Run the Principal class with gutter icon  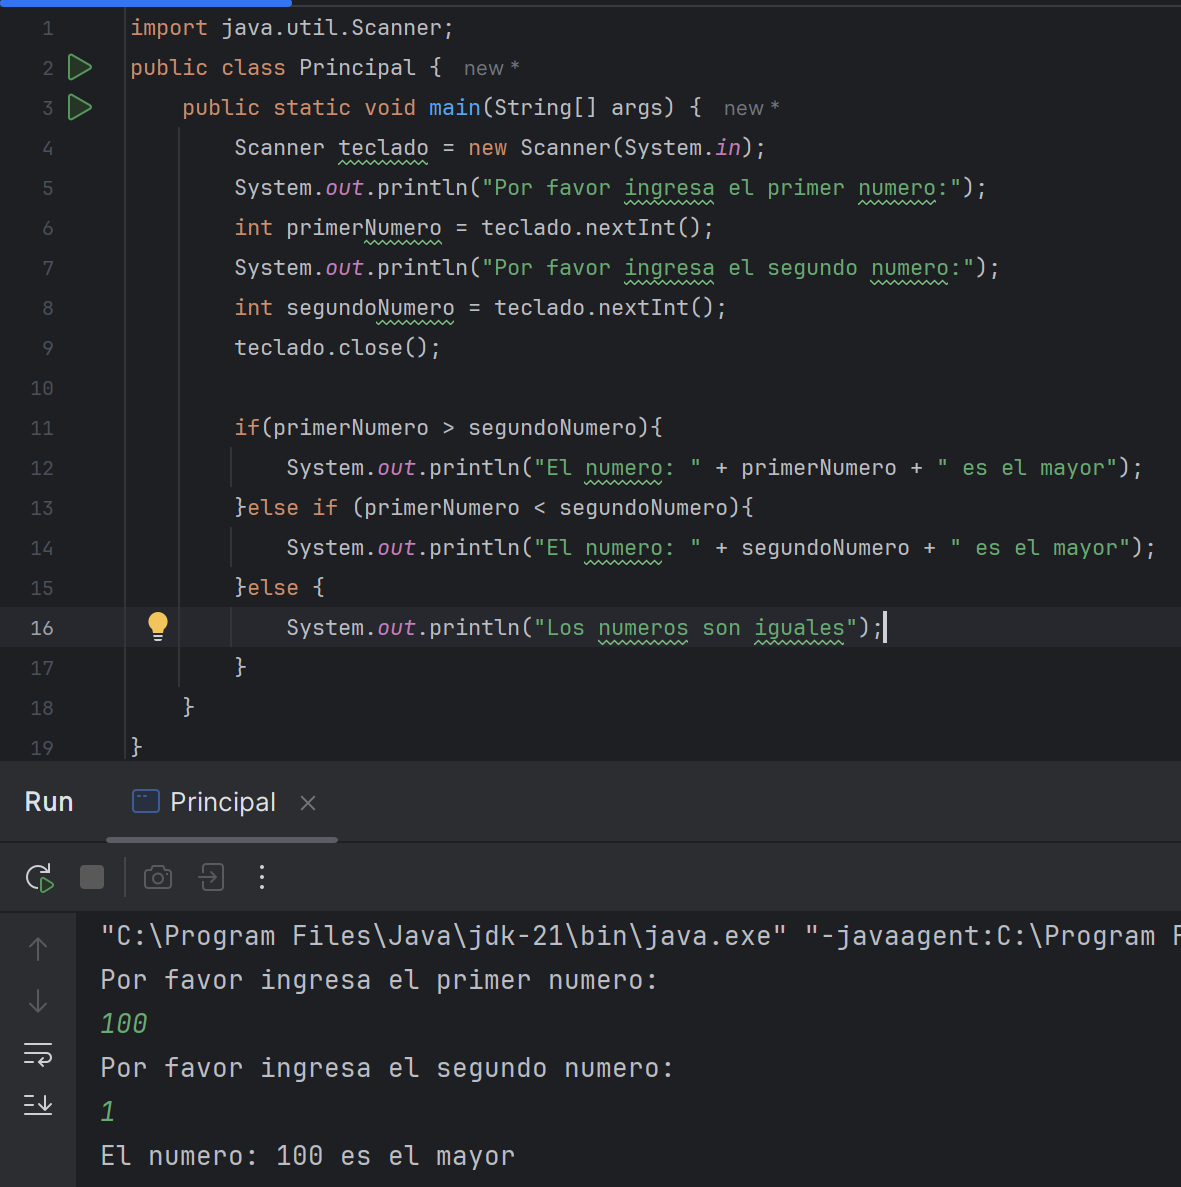pos(79,67)
